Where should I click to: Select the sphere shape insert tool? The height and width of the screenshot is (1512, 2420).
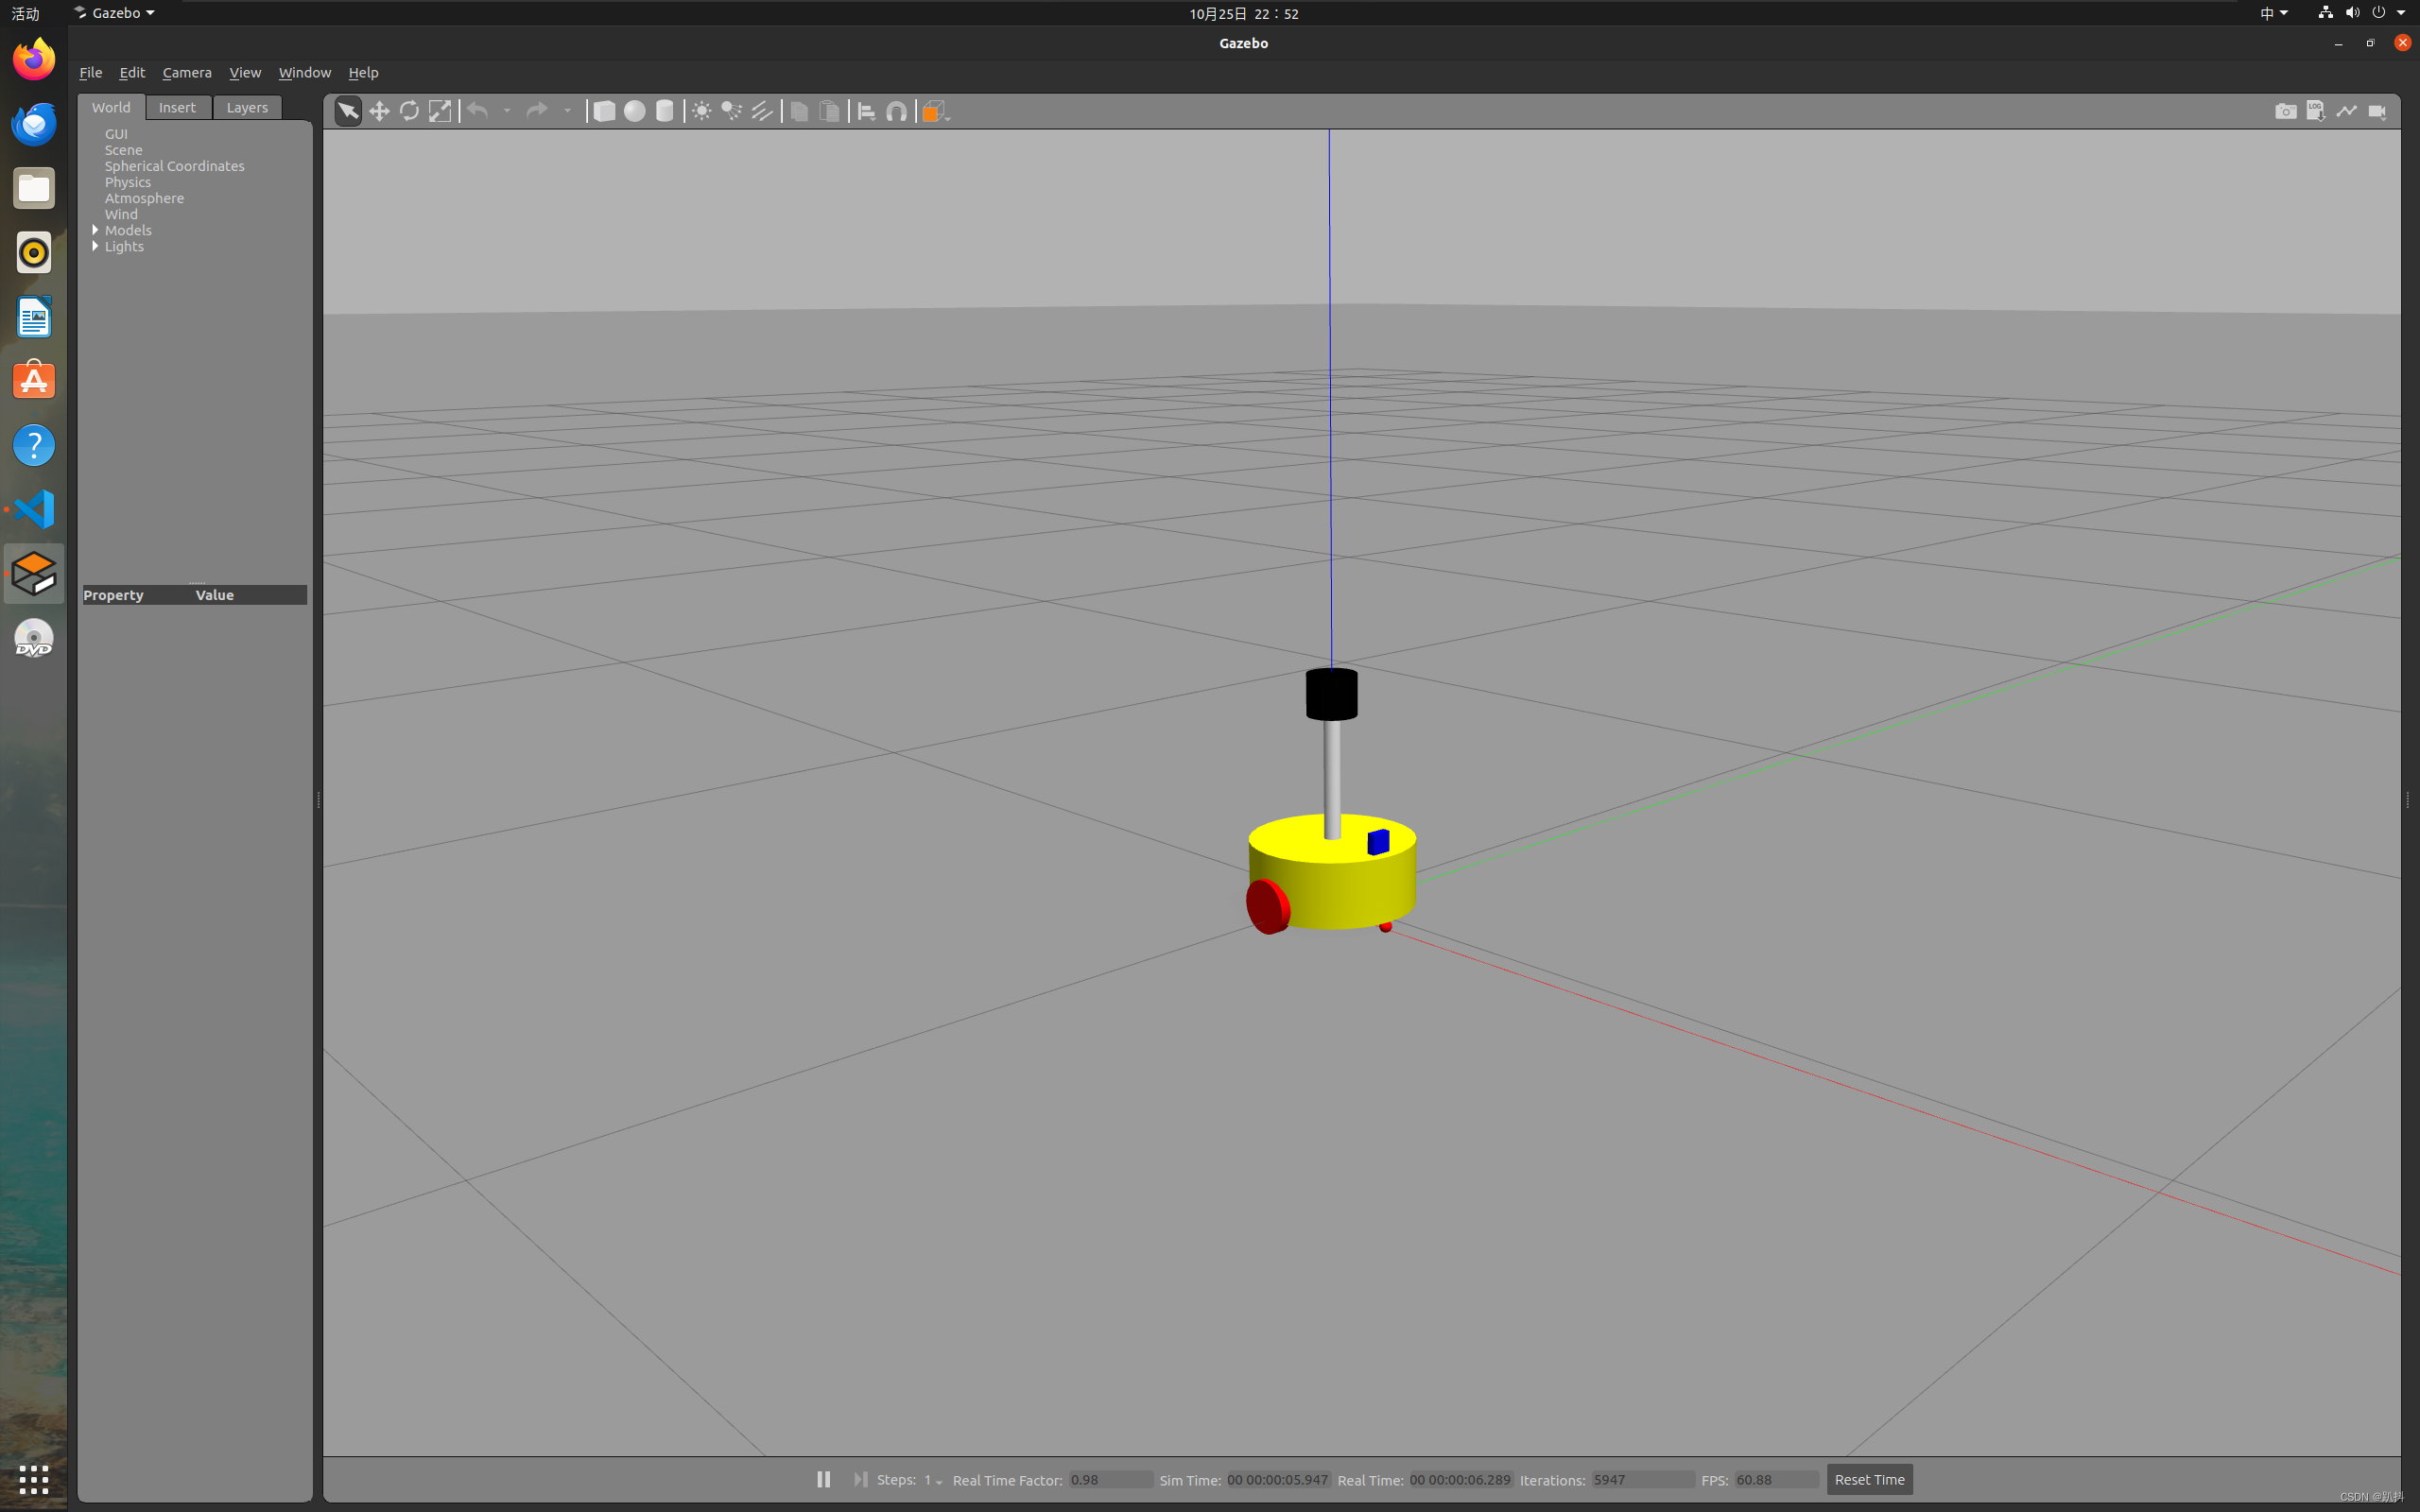(x=634, y=112)
